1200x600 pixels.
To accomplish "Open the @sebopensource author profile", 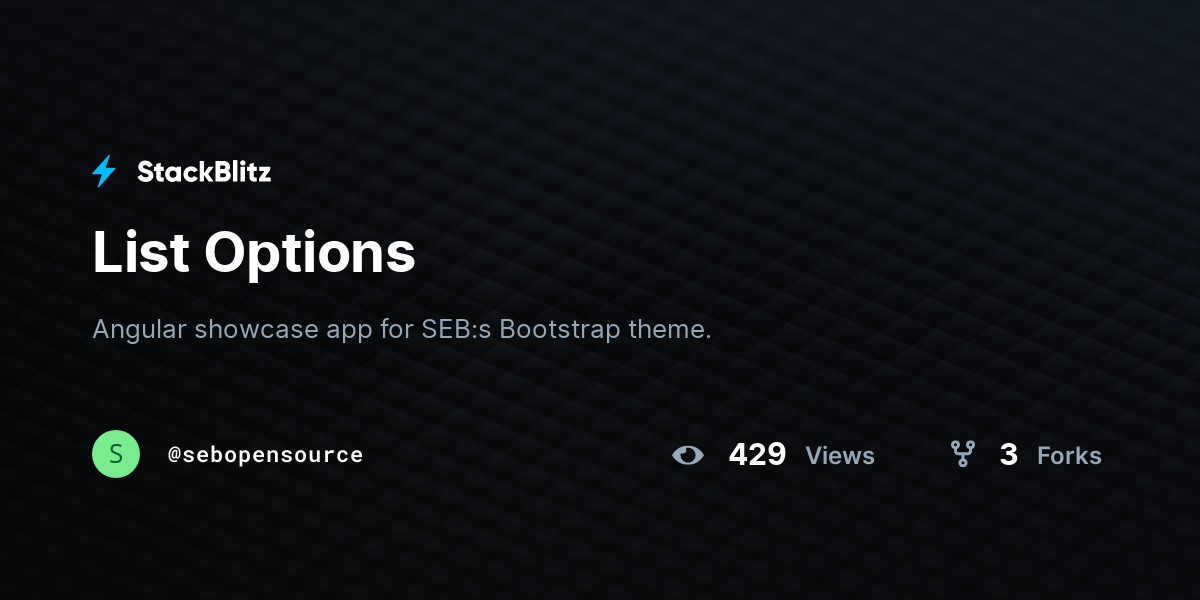I will [x=265, y=455].
